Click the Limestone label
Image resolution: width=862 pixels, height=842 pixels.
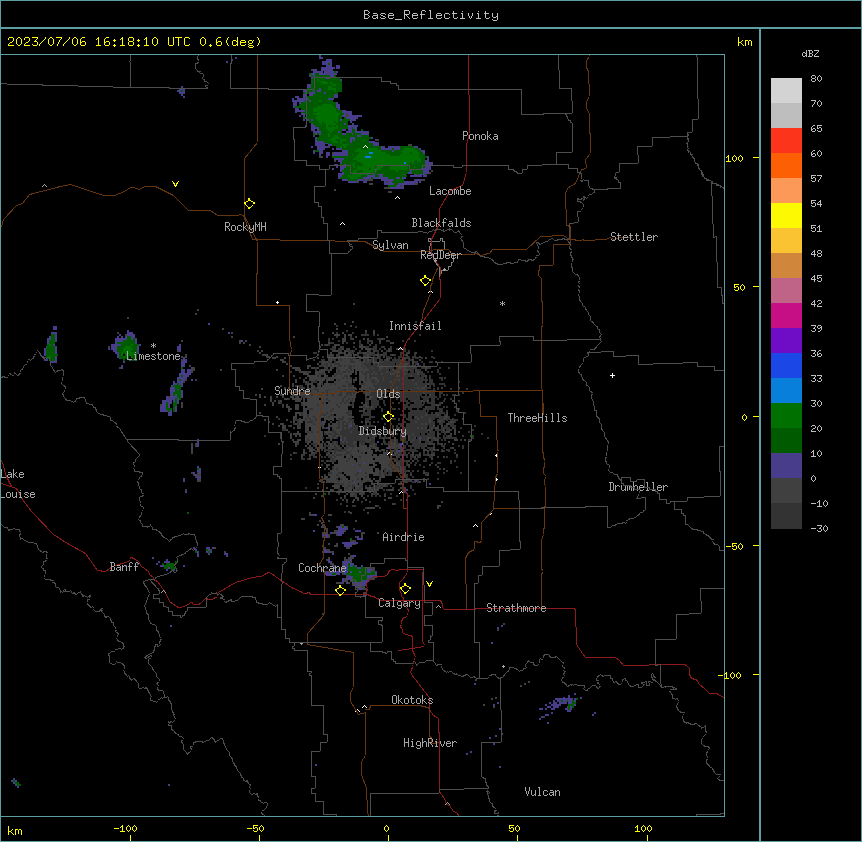pyautogui.click(x=153, y=356)
